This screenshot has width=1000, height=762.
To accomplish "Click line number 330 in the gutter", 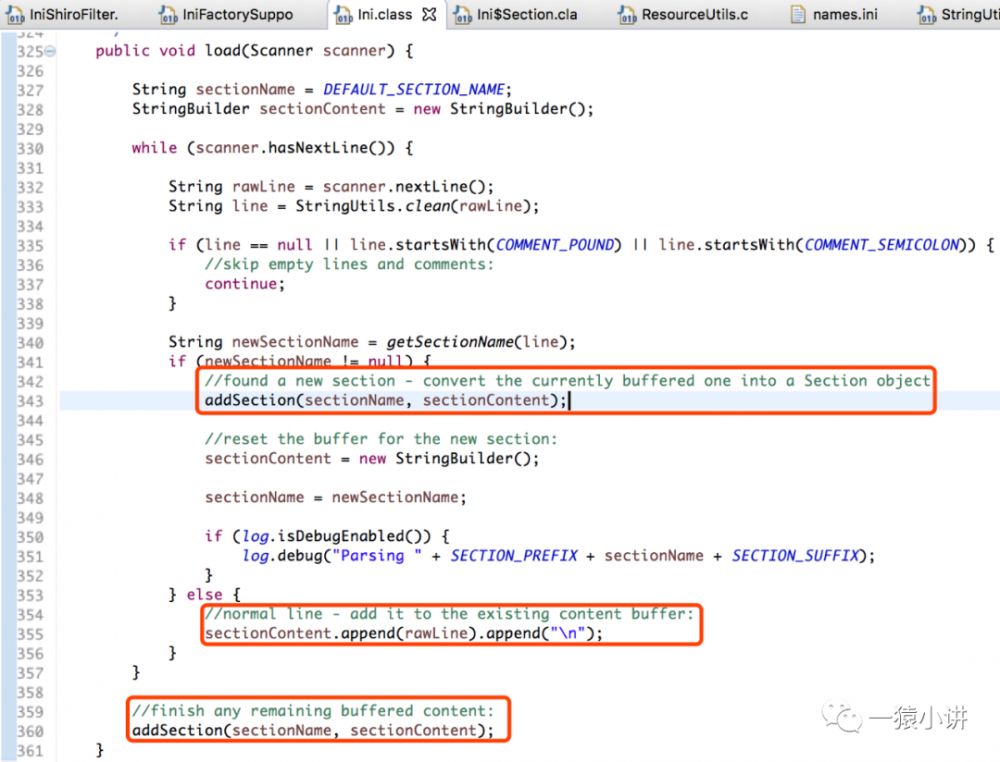I will coord(30,149).
